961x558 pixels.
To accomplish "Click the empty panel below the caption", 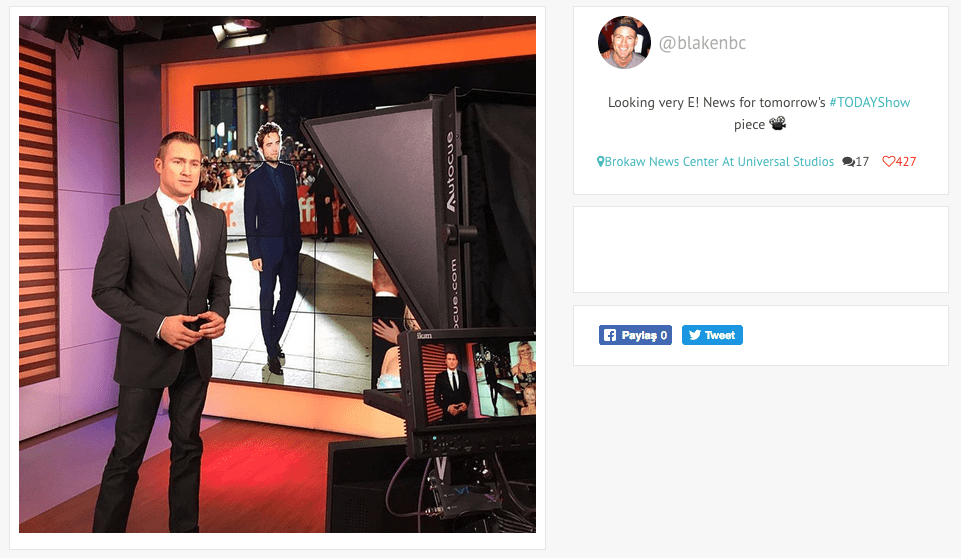I will [x=760, y=249].
